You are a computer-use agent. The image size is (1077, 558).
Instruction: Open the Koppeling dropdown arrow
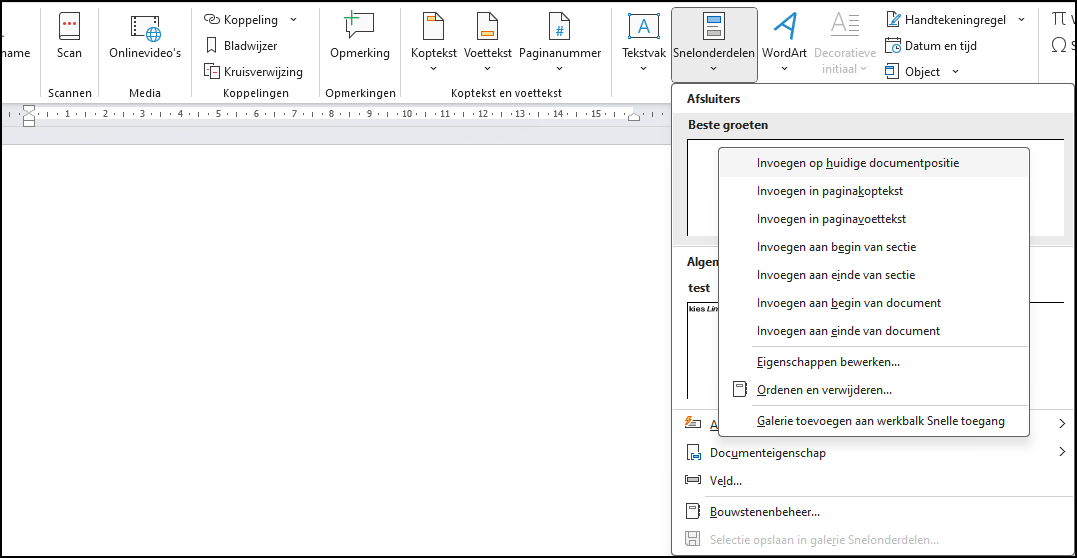point(293,19)
